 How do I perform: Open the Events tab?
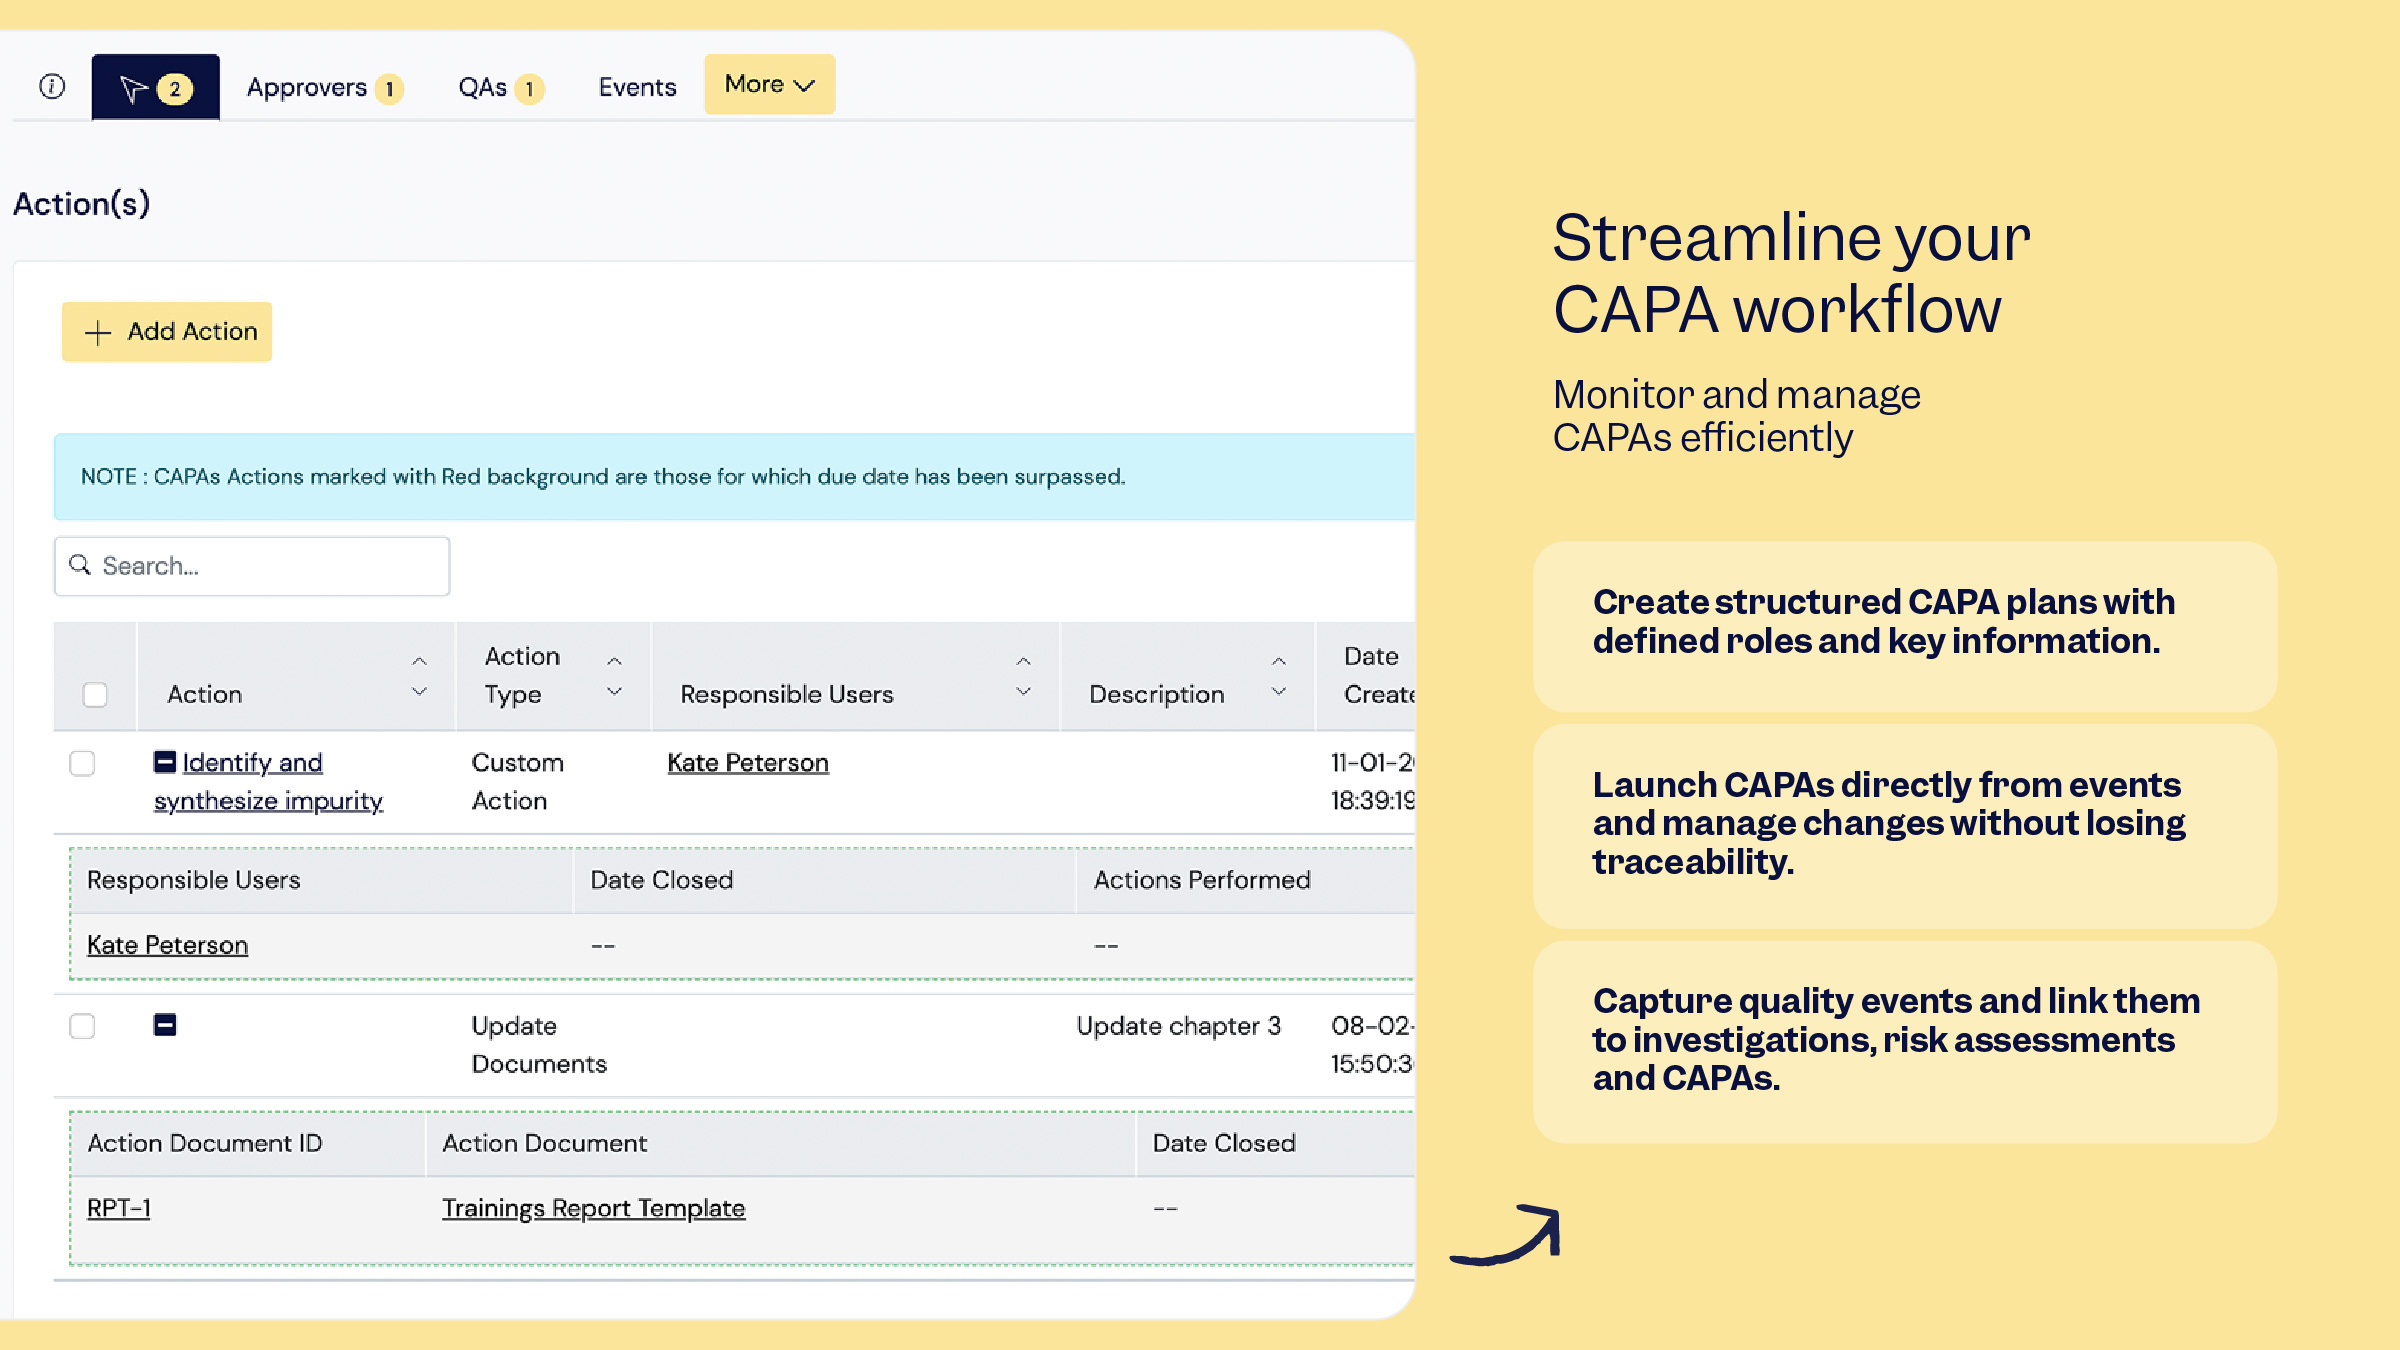637,88
